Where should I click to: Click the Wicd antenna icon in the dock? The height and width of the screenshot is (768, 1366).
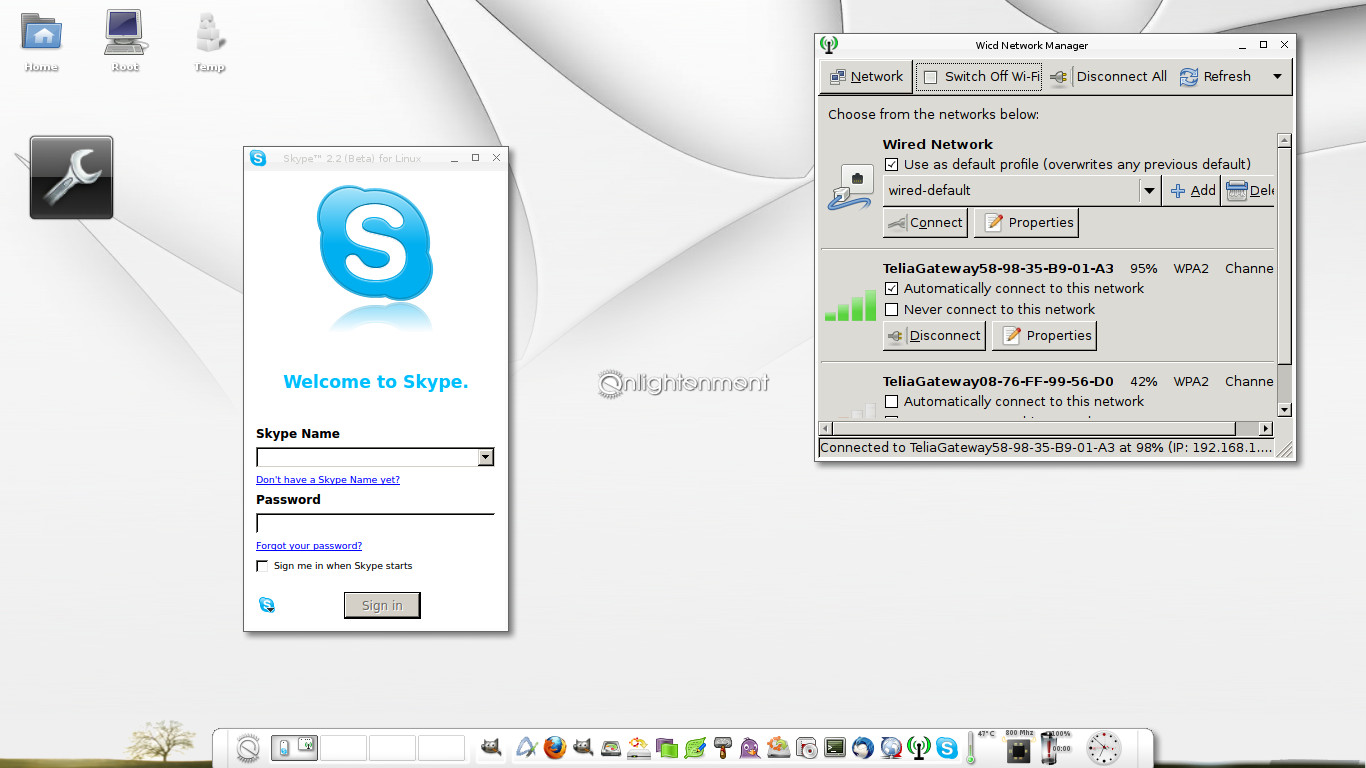click(918, 747)
